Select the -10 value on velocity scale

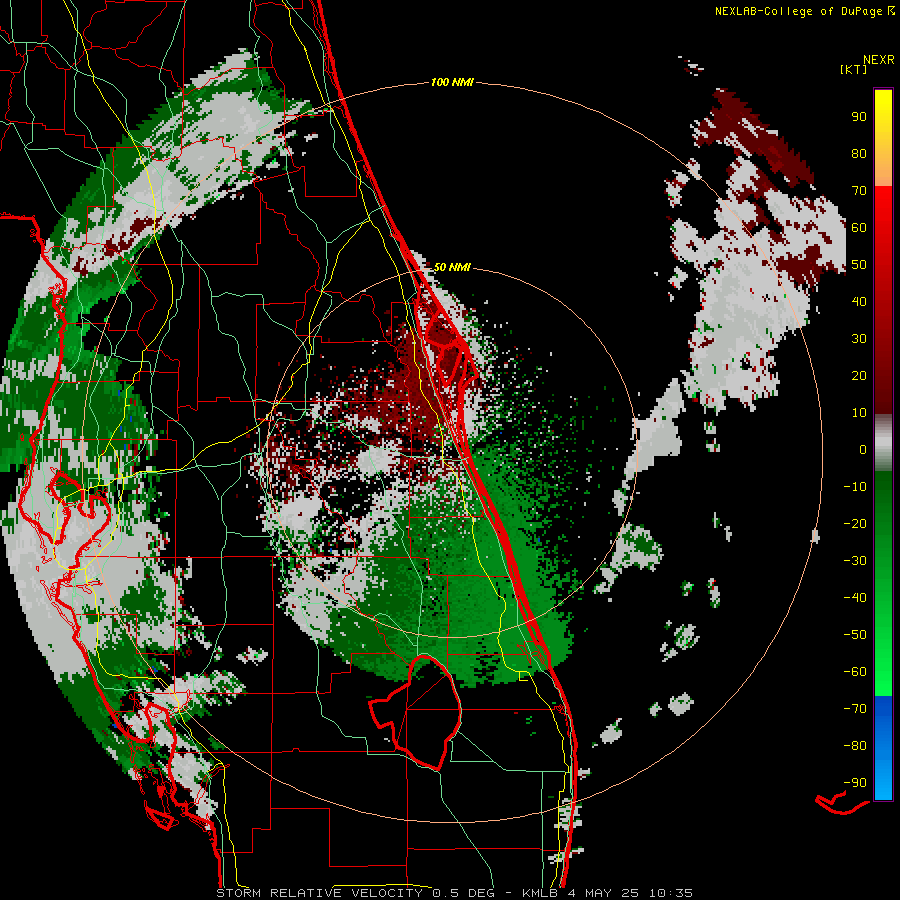coord(855,487)
